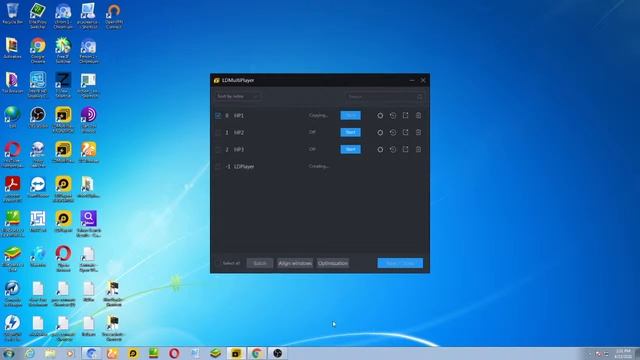The height and width of the screenshot is (360, 640).
Task: Click the Creating... status of LDPlayer
Action: 319,167
